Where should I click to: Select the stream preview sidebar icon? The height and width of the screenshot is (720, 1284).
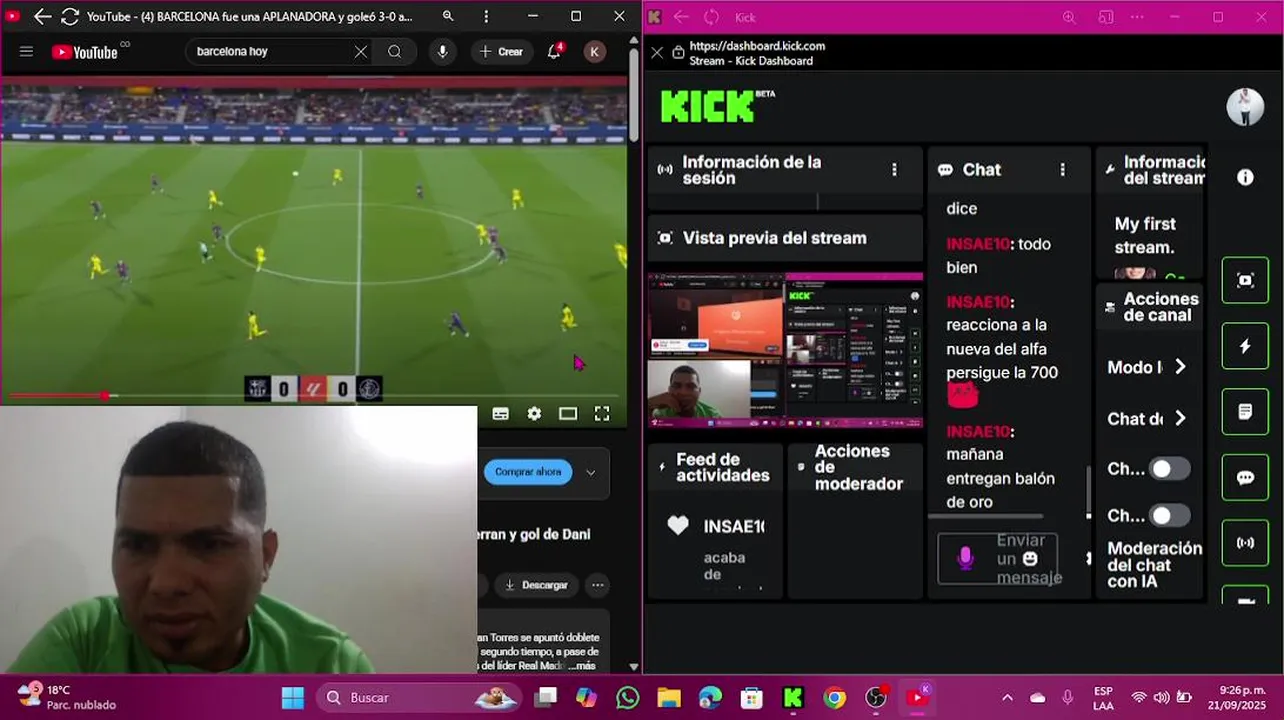point(1245,281)
